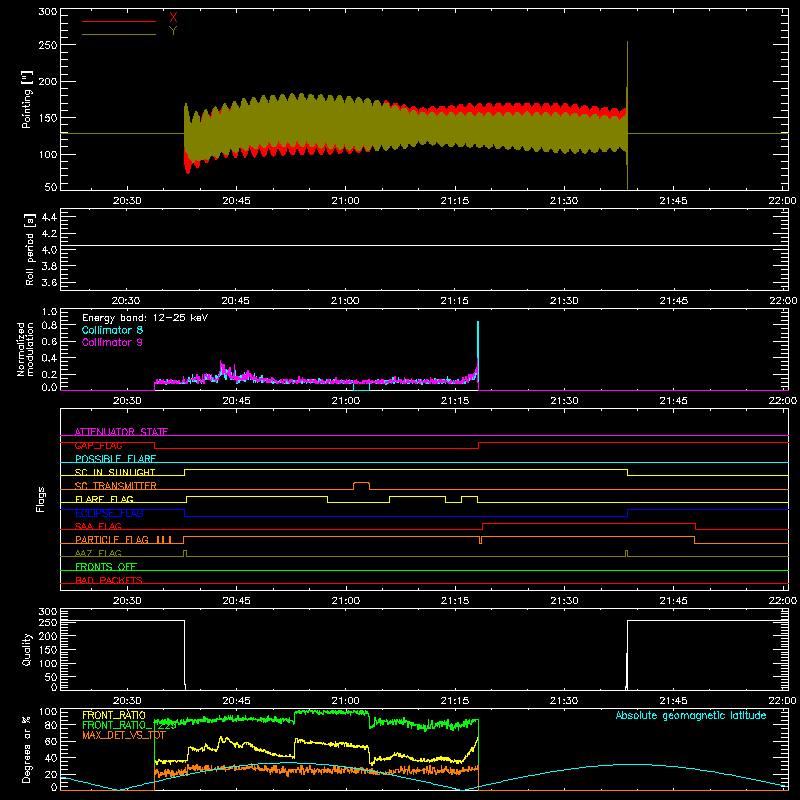Click 20:45 tick under the Roll period plot

pyautogui.click(x=236, y=301)
